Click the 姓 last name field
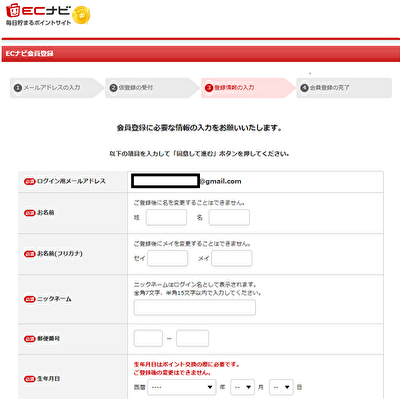The height and width of the screenshot is (400, 400). point(166,218)
